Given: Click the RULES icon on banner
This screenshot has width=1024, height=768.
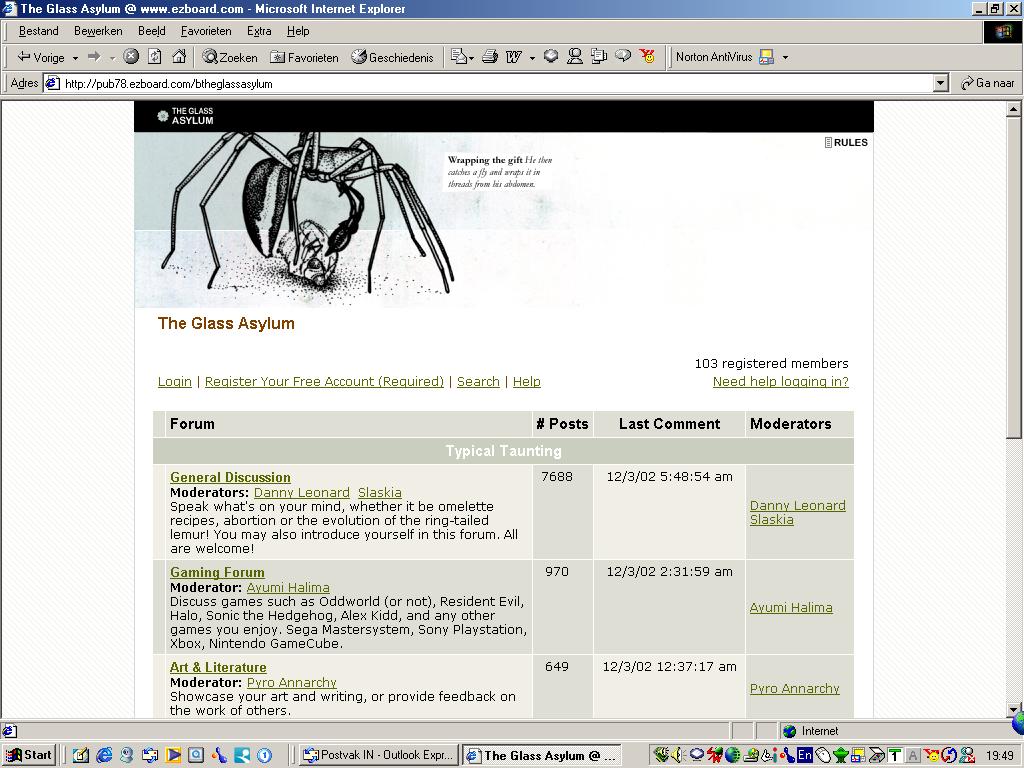Looking at the screenshot, I should click(846, 142).
